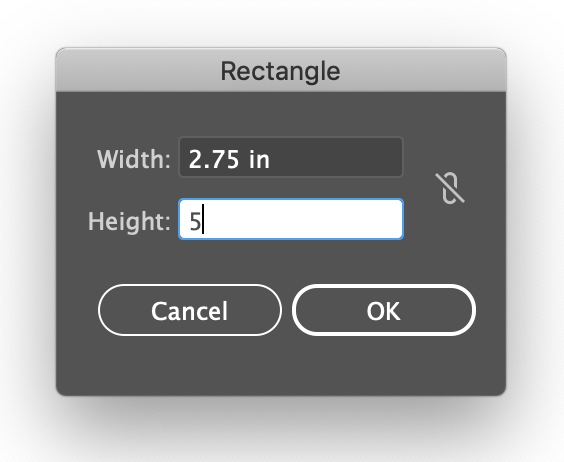Click empty dialog area above Width field

click(x=281, y=114)
